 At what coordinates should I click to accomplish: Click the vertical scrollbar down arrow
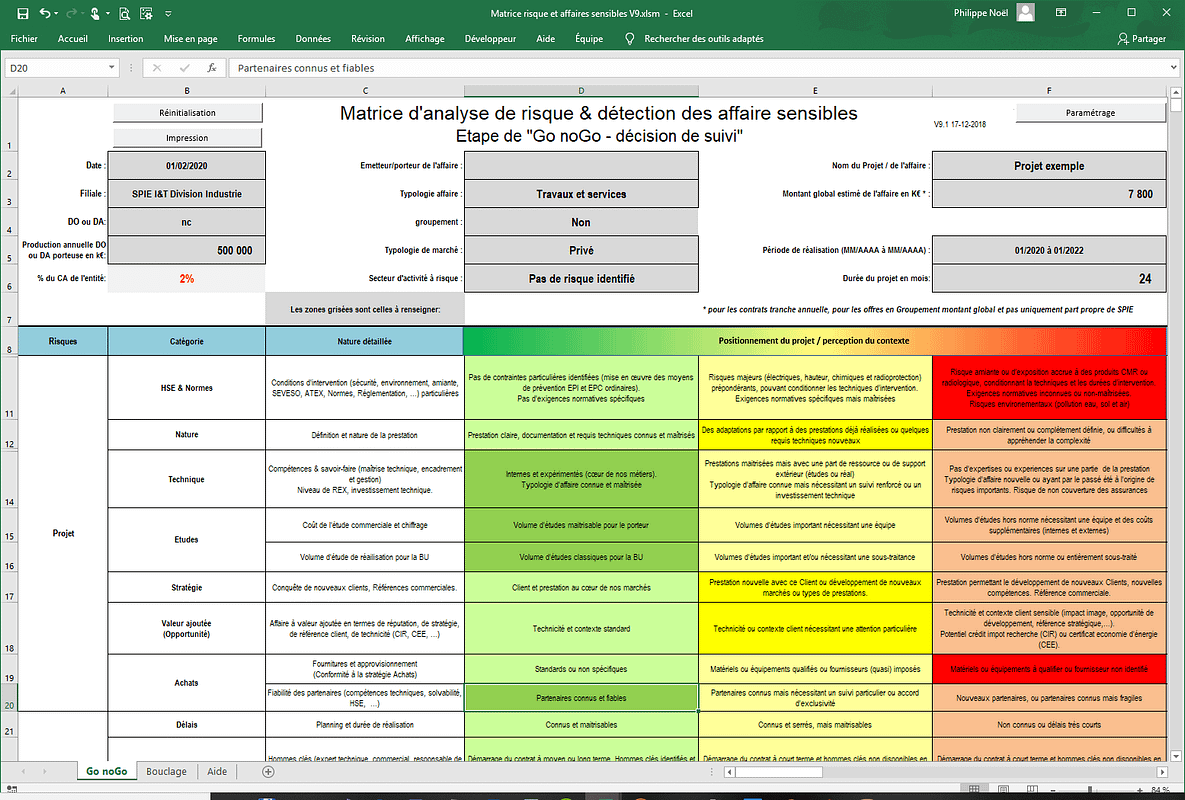(x=1175, y=755)
